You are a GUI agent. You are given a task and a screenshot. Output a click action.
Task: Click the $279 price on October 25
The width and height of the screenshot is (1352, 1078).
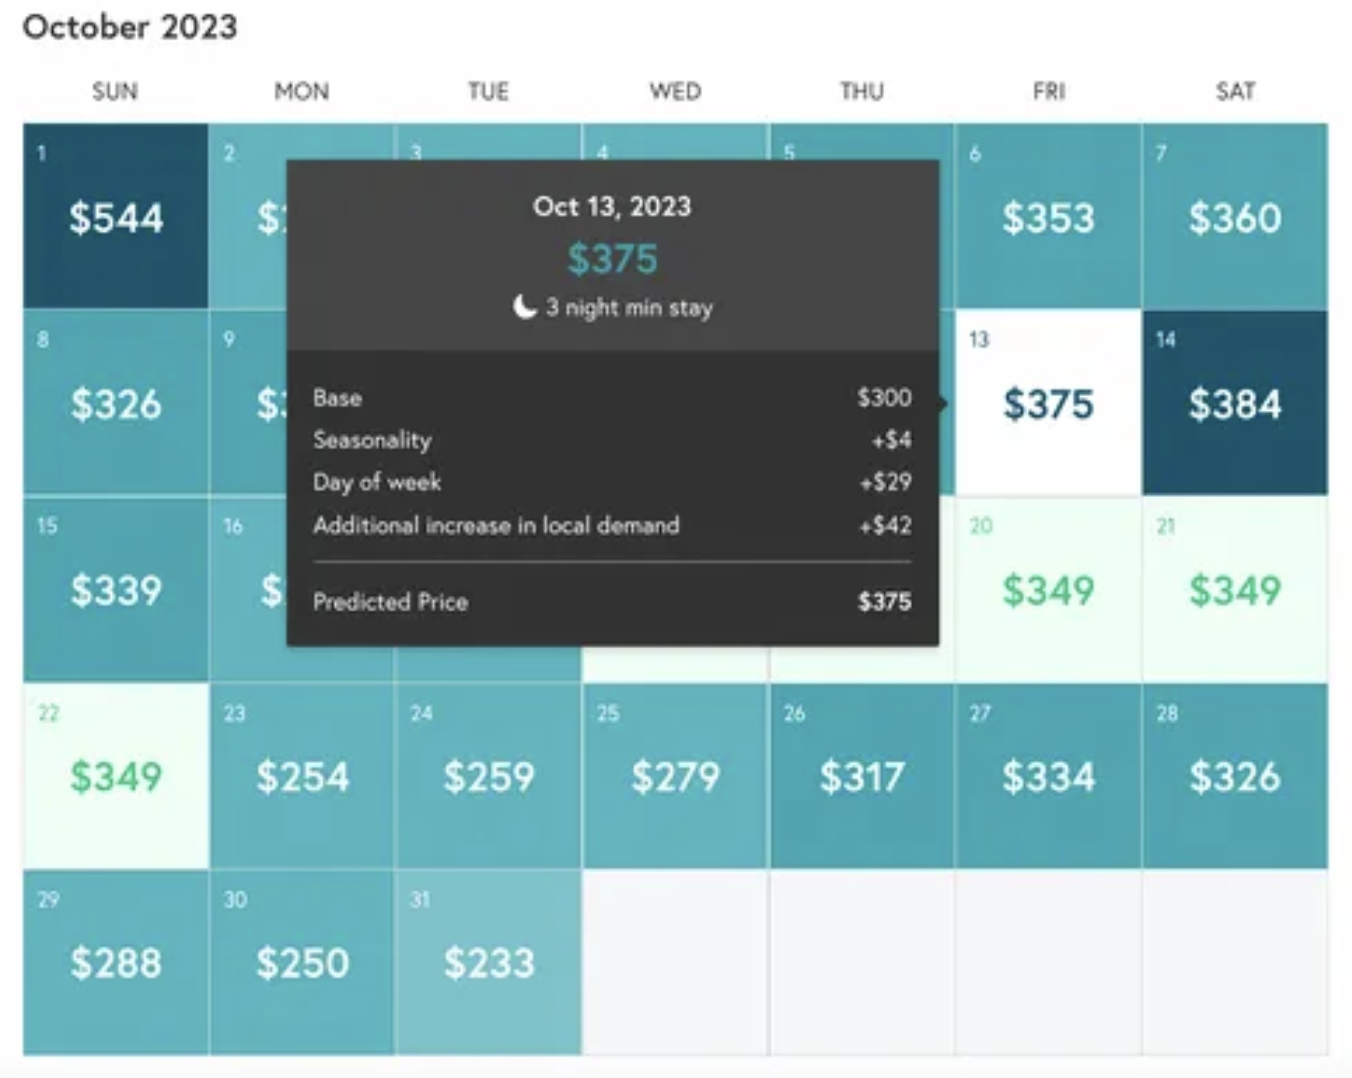[675, 776]
